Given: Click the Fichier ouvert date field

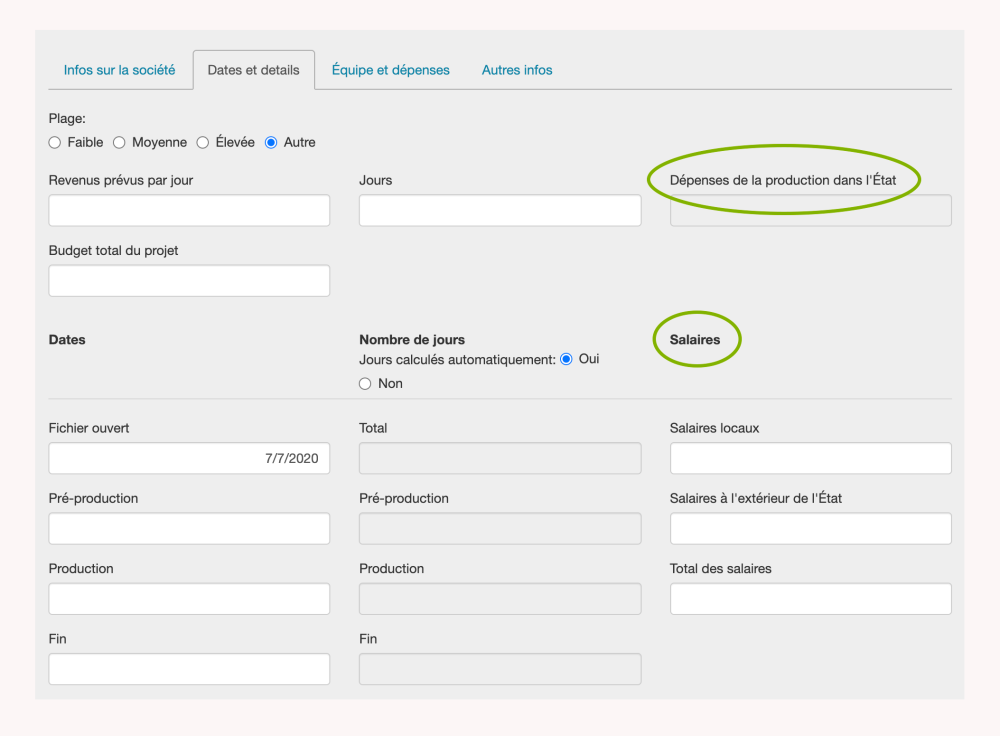Looking at the screenshot, I should click(x=189, y=459).
